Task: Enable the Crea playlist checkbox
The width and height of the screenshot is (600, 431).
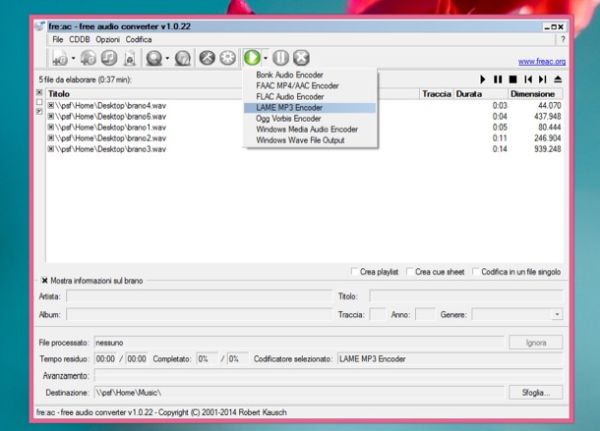Action: click(x=355, y=271)
